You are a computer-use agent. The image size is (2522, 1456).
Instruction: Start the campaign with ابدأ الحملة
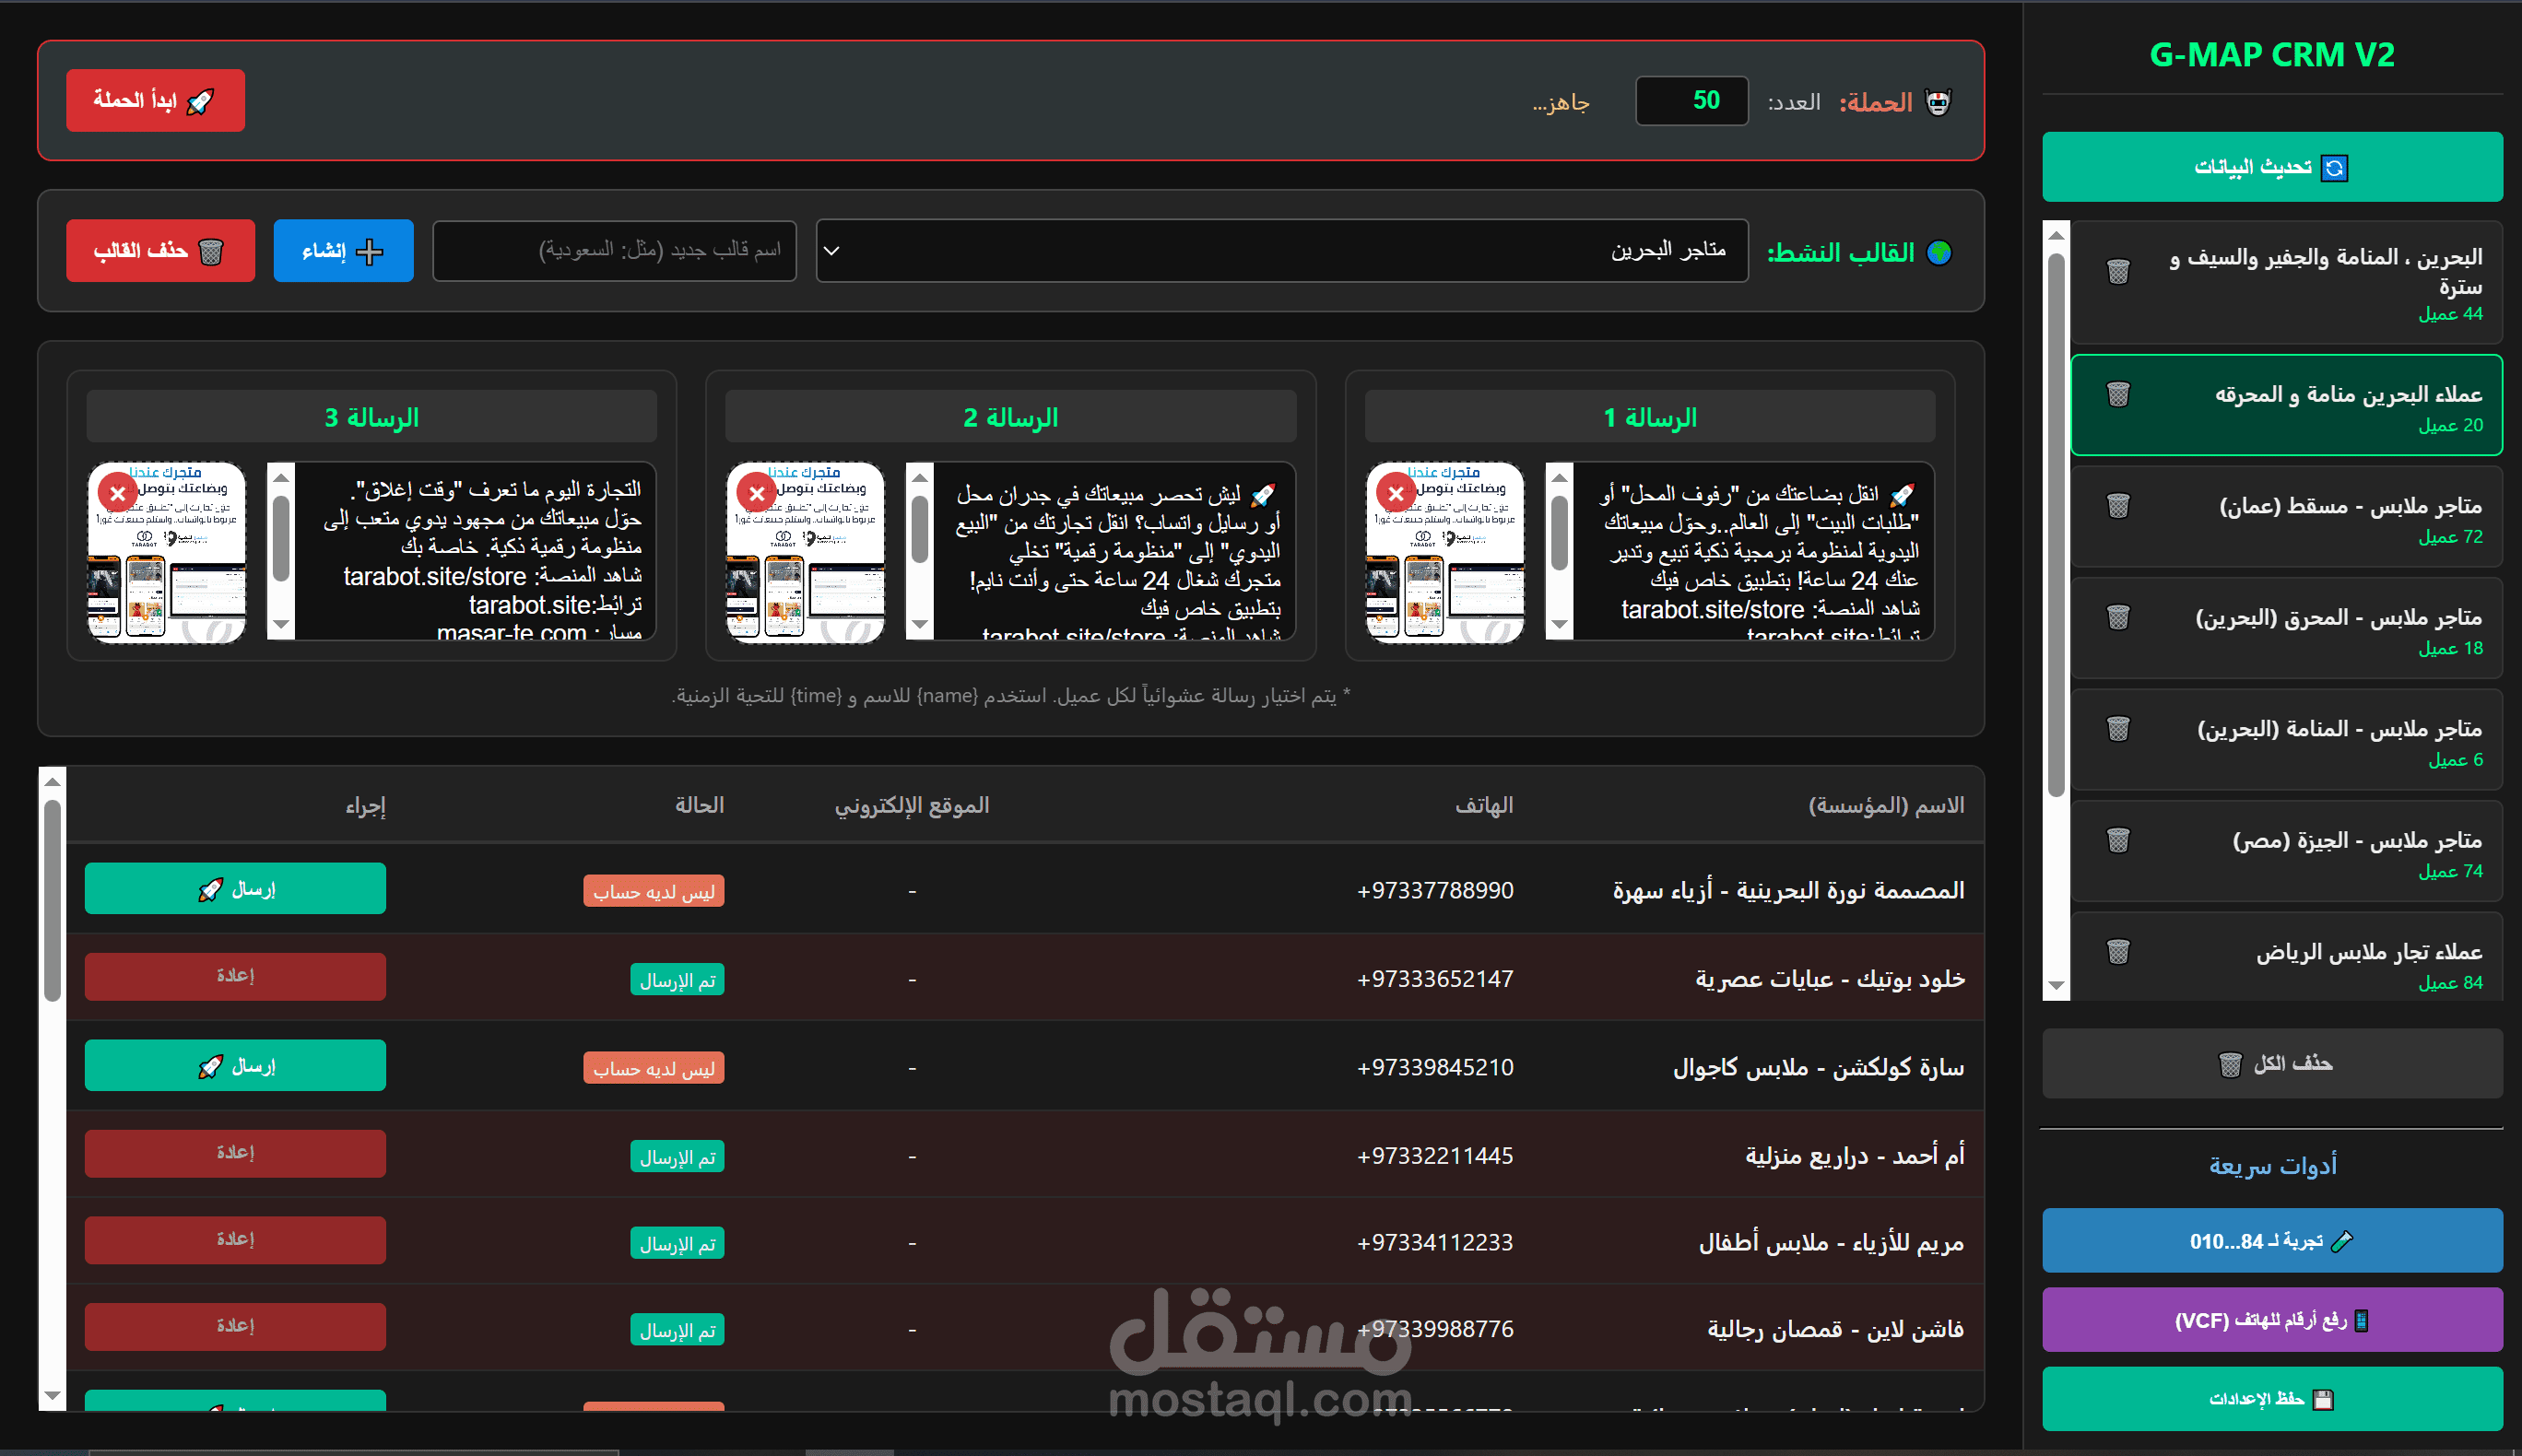pyautogui.click(x=155, y=100)
